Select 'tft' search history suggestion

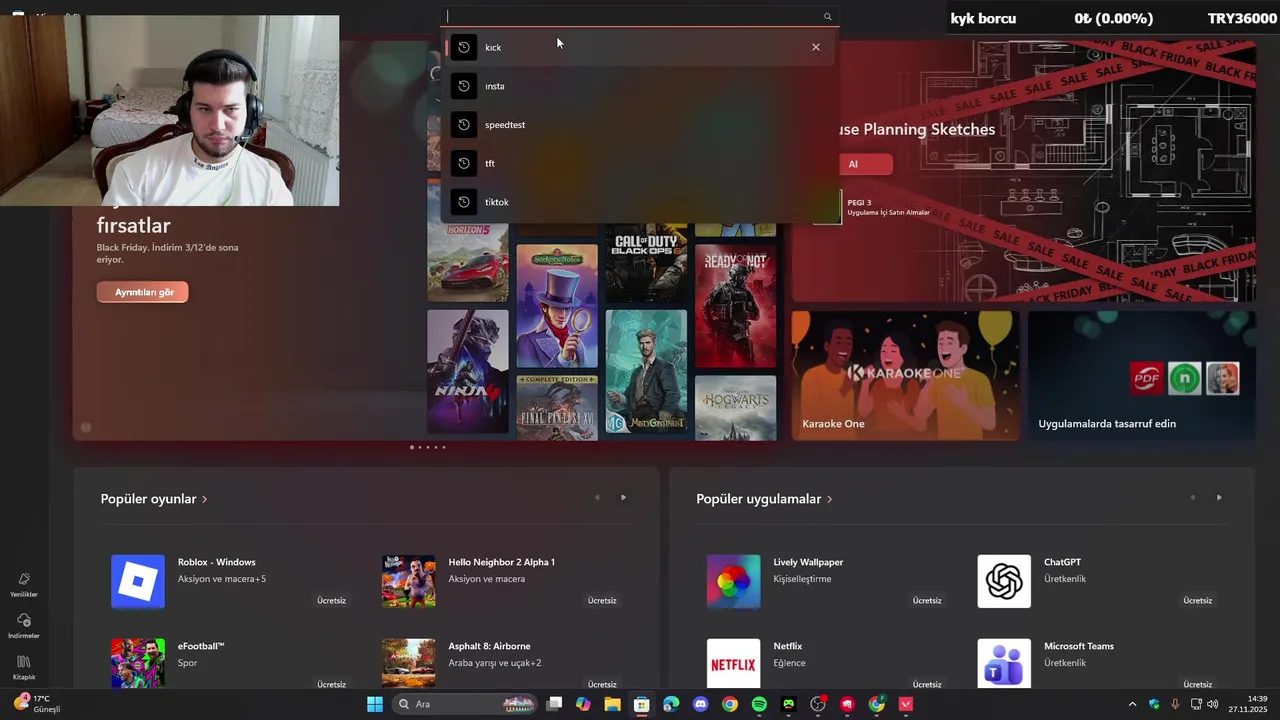638,163
